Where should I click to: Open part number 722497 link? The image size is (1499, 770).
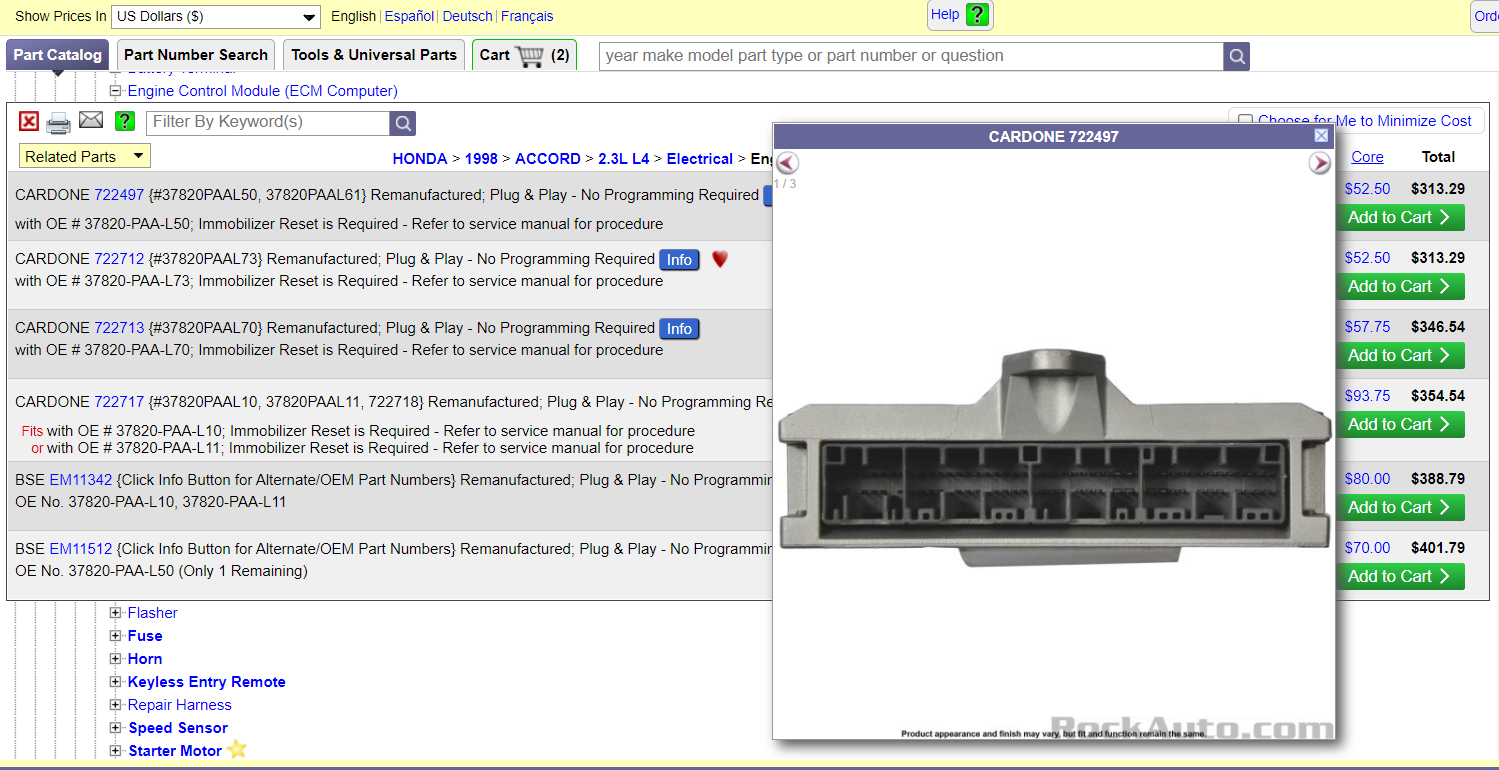[119, 195]
